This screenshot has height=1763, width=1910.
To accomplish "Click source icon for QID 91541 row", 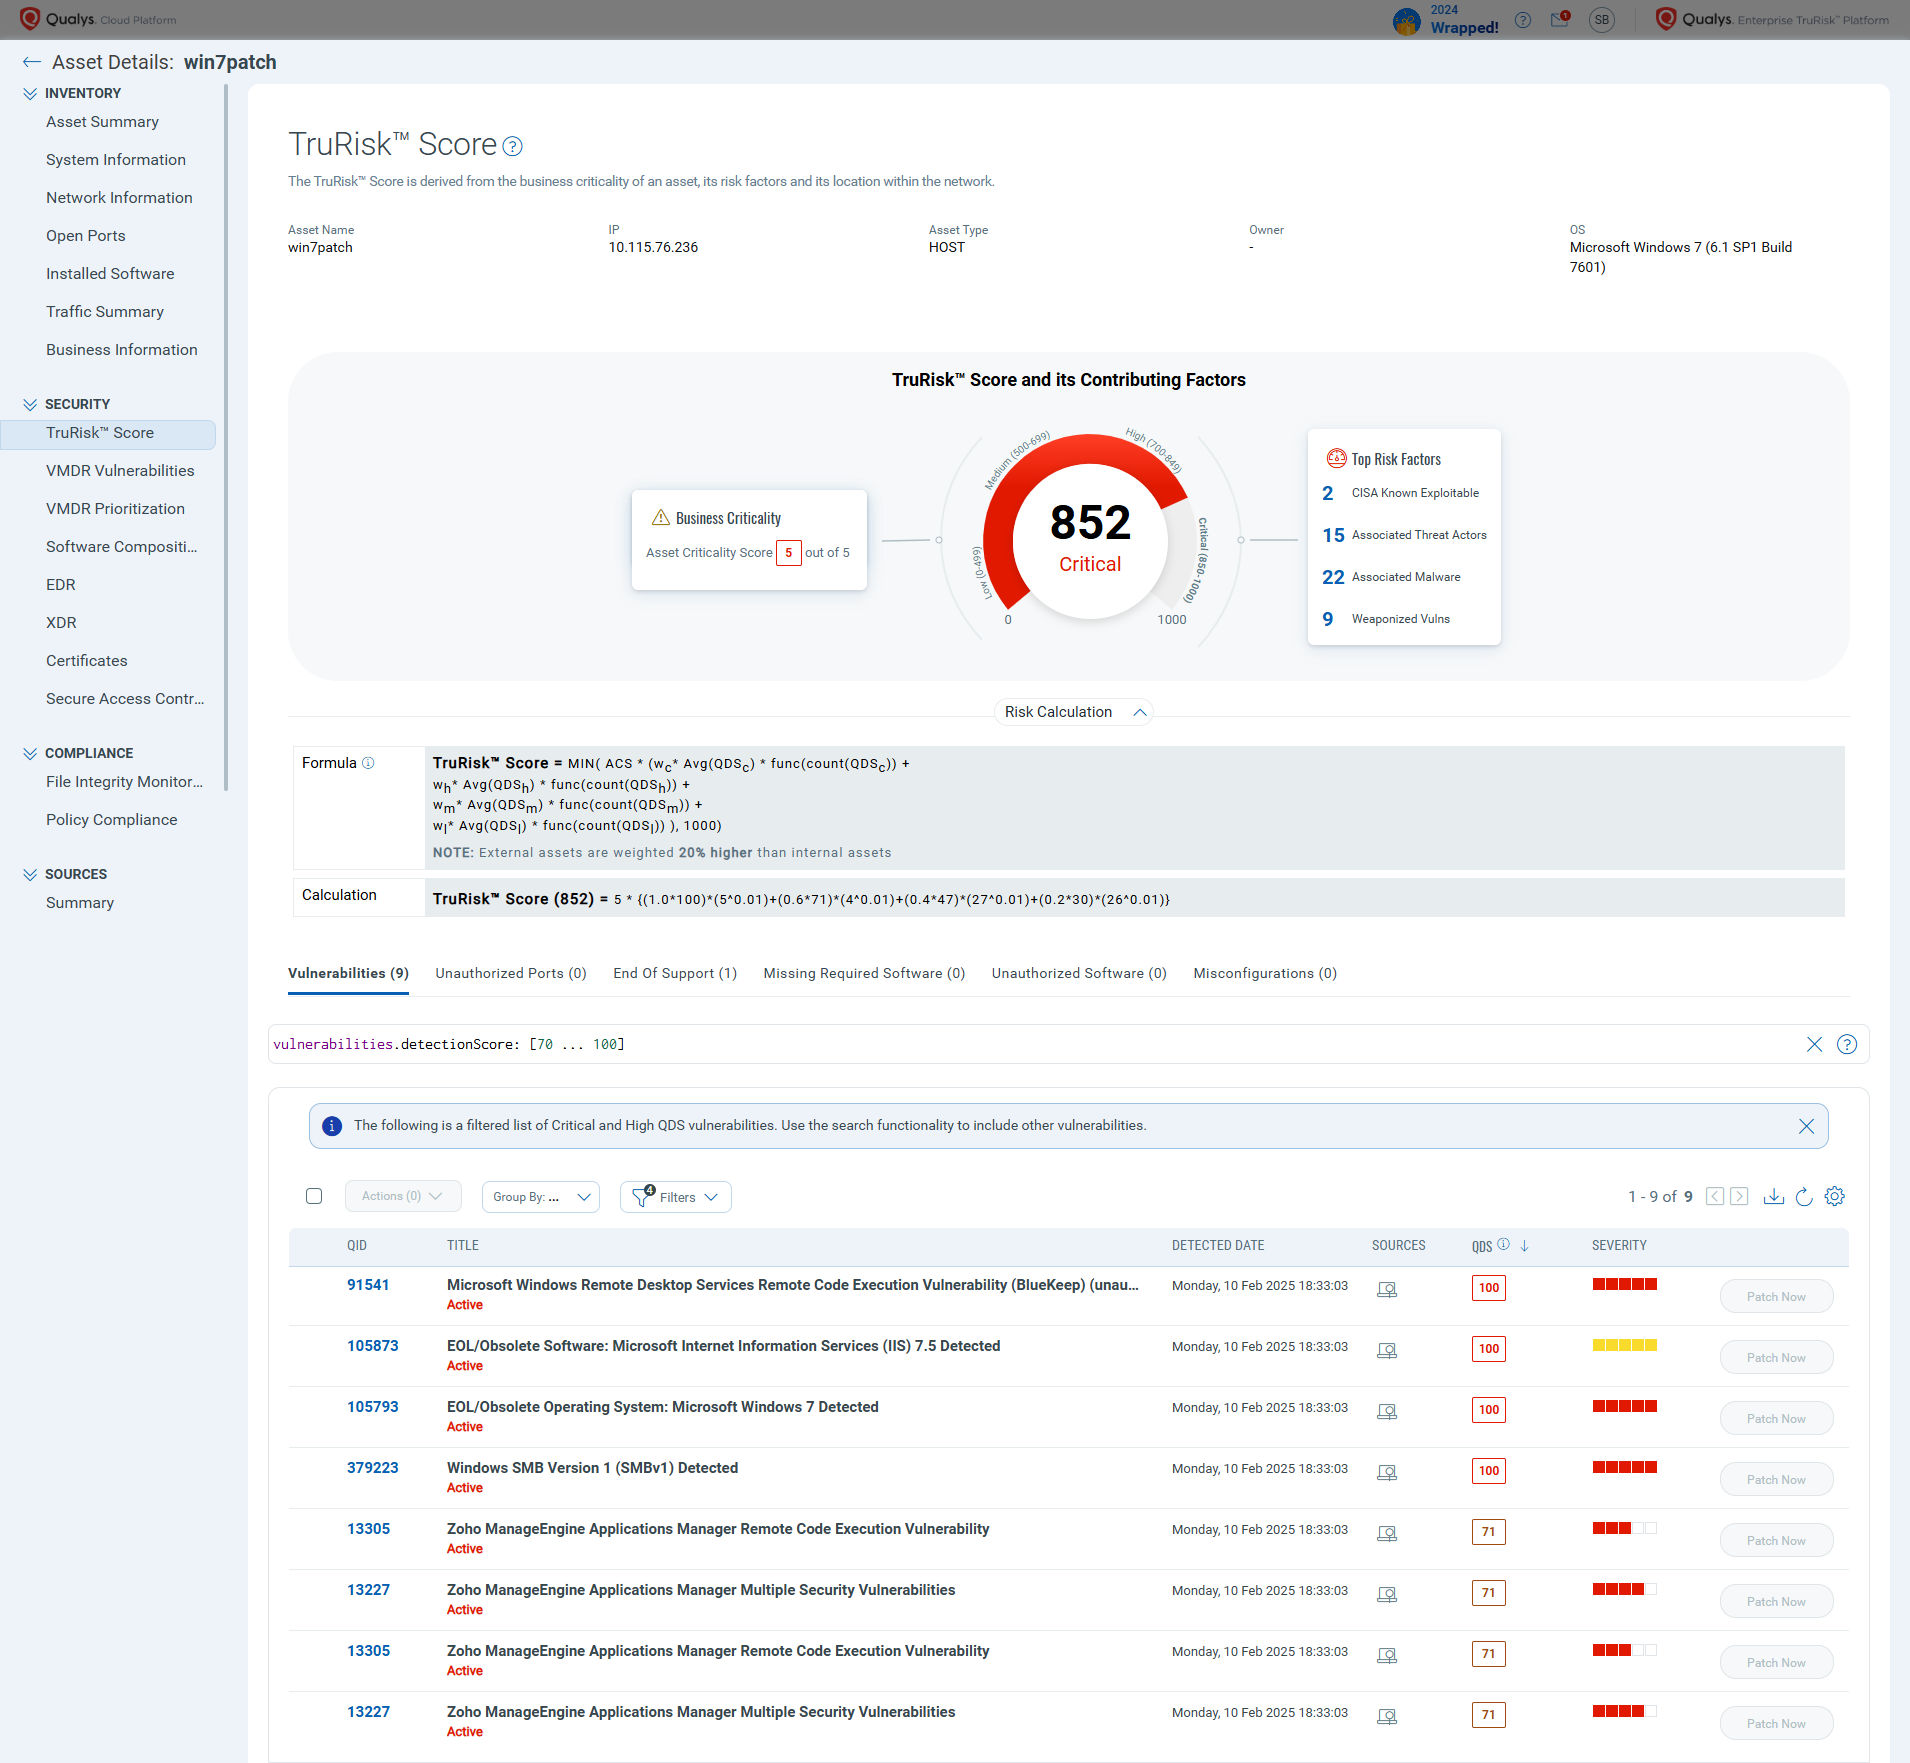I will tap(1386, 1289).
